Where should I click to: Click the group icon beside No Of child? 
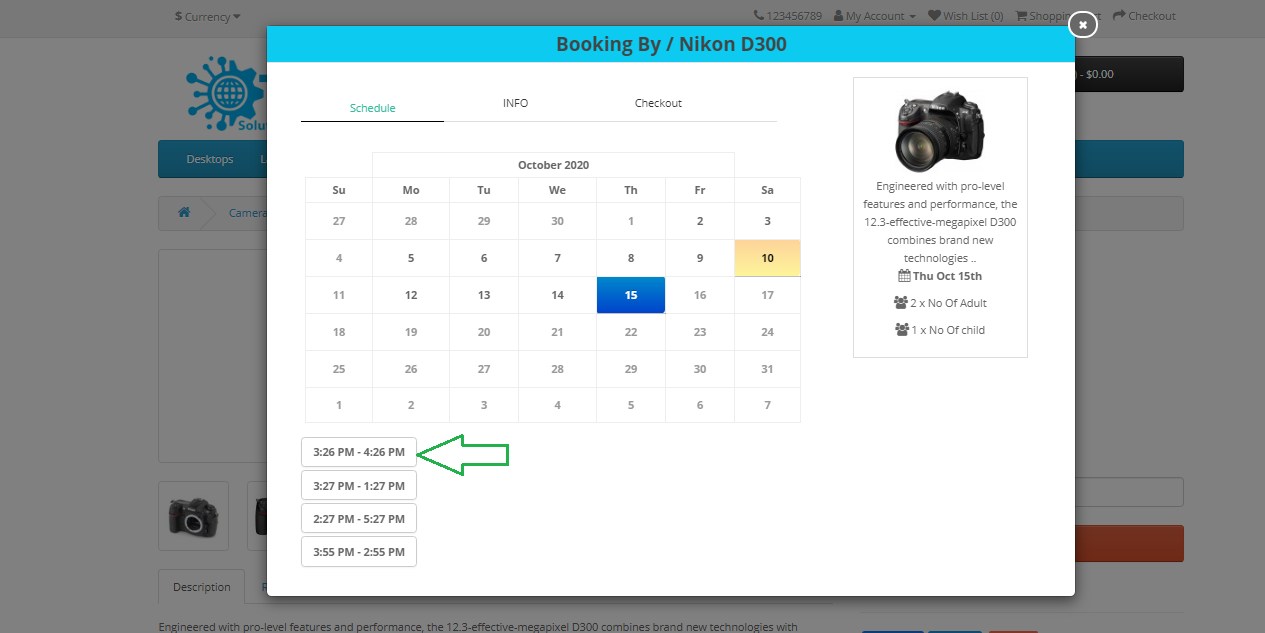point(902,330)
